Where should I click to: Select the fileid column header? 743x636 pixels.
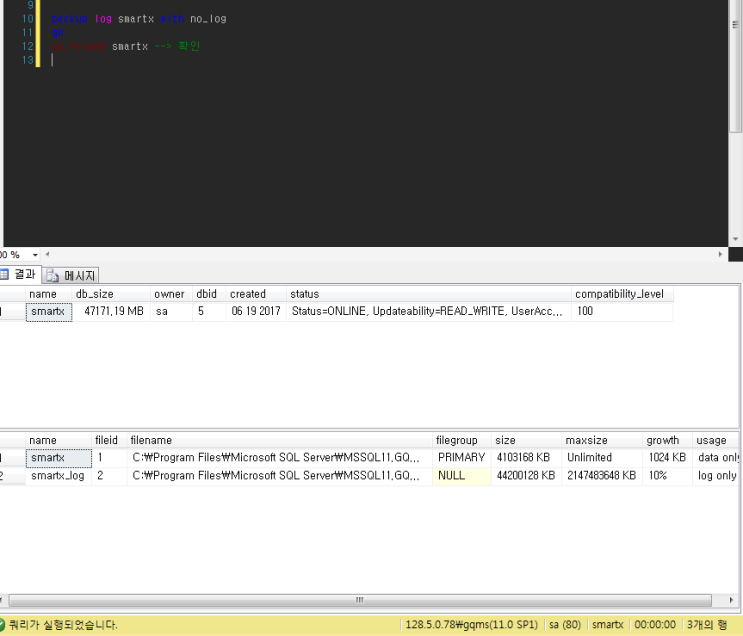109,440
